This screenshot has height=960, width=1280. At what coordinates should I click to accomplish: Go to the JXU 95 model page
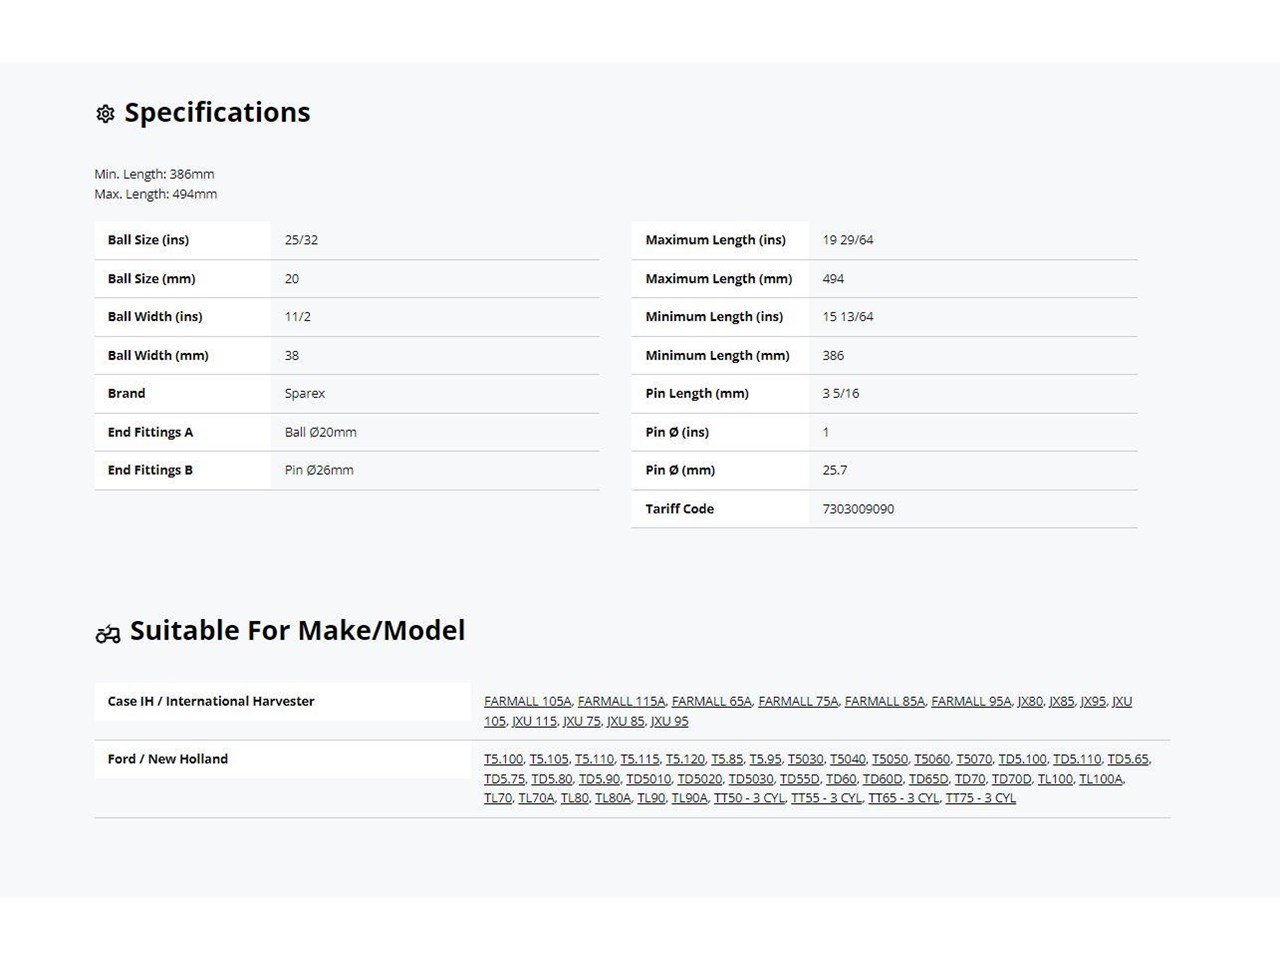[x=670, y=721]
